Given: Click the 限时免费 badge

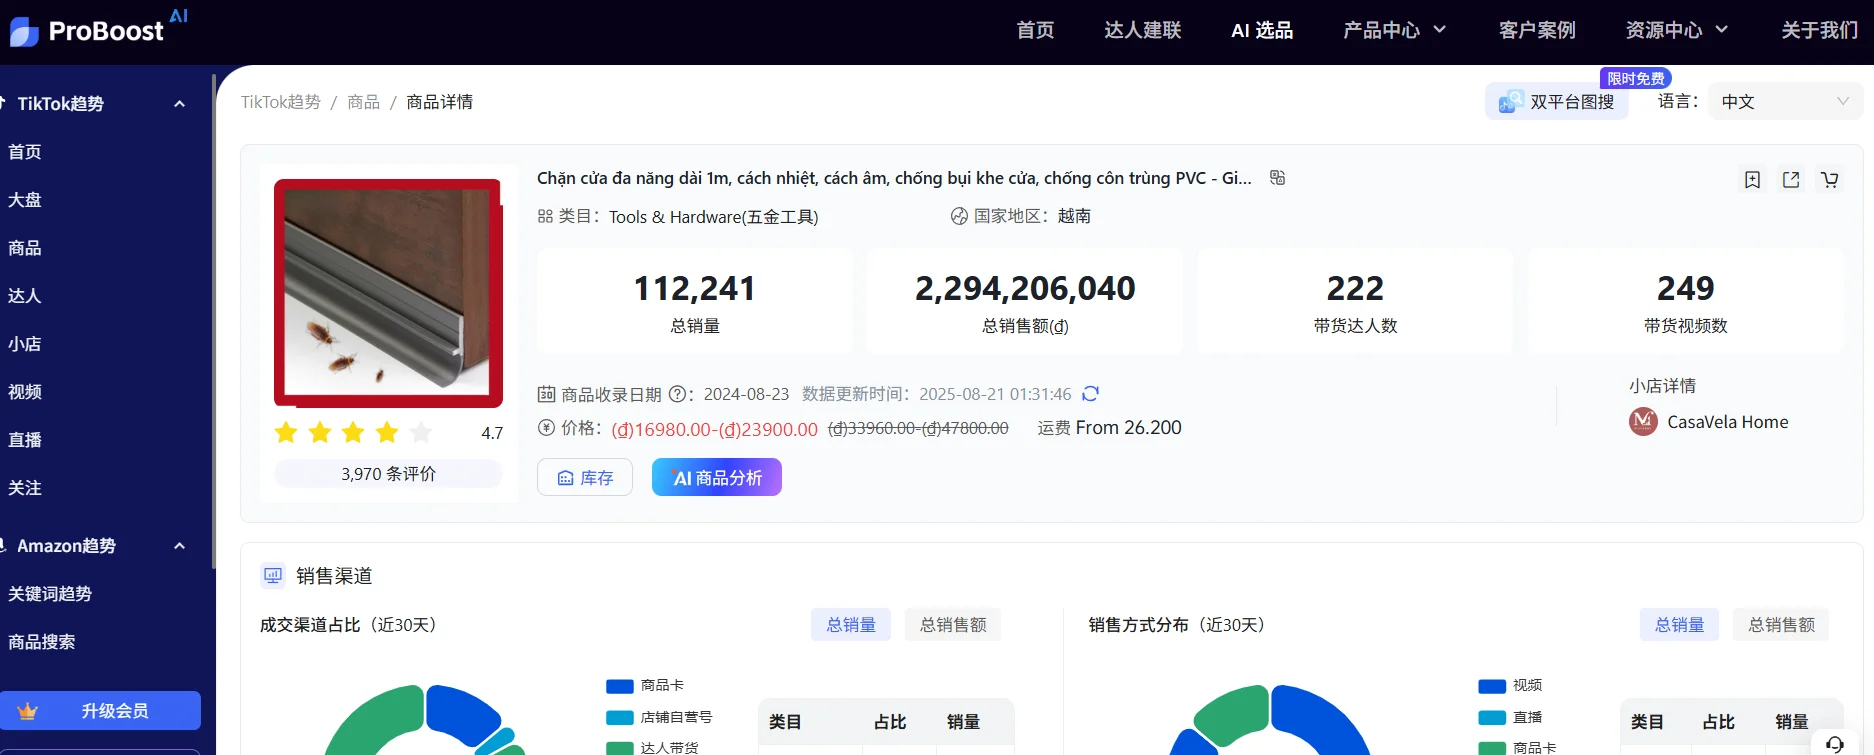Looking at the screenshot, I should tap(1636, 78).
